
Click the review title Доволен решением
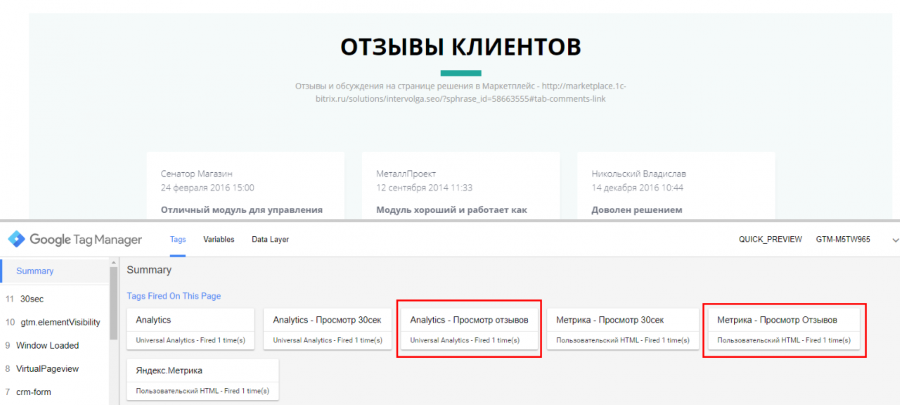point(637,210)
